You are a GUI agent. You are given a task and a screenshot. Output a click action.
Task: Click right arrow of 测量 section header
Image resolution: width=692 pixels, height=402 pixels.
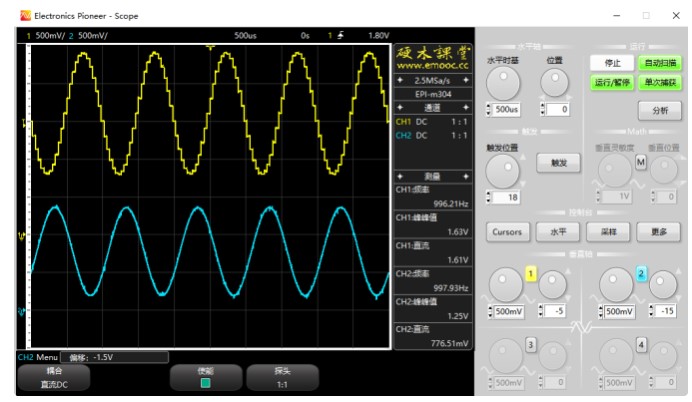466,177
